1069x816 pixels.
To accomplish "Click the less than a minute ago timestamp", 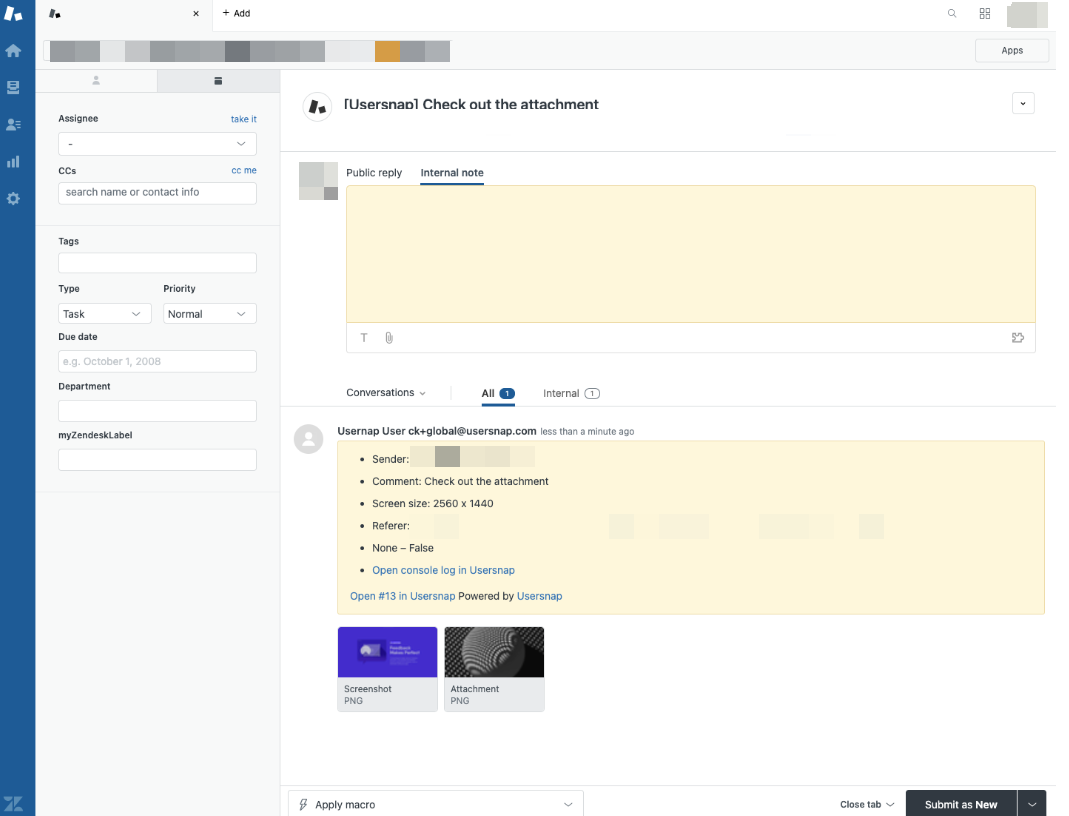I will point(587,432).
